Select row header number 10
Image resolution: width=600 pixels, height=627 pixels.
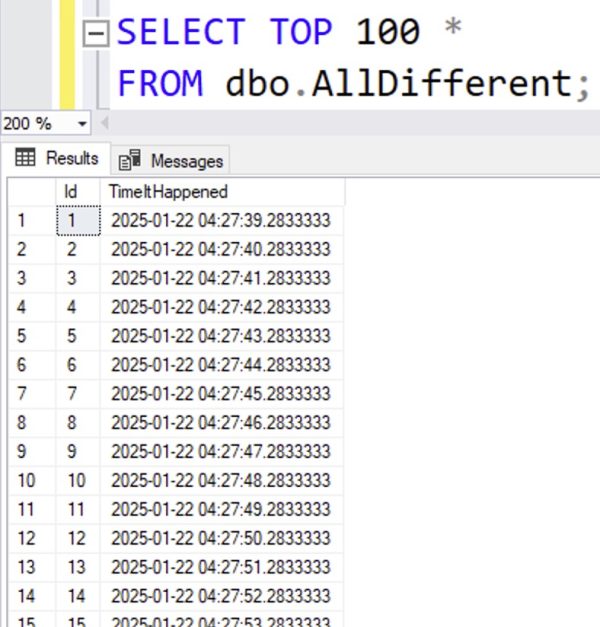(26, 481)
